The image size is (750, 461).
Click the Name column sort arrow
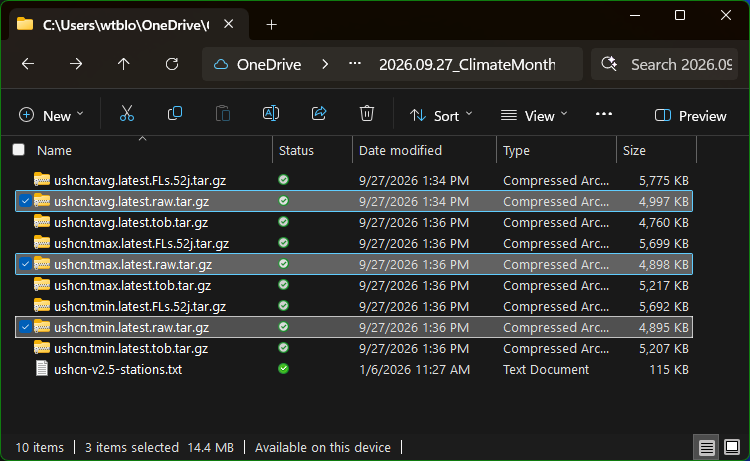tap(142, 139)
